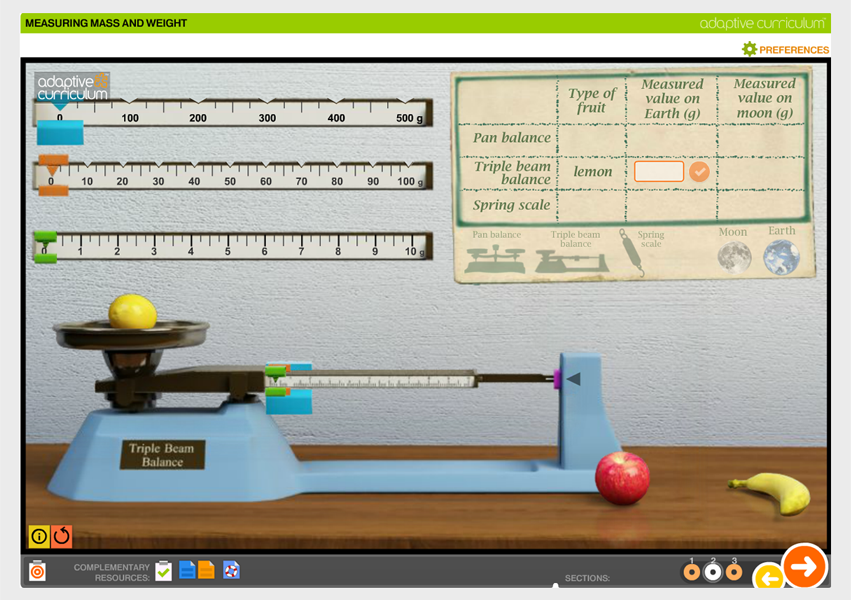Click the measured value on Earth input box
Viewport: 851px width, 600px height.
[x=659, y=172]
